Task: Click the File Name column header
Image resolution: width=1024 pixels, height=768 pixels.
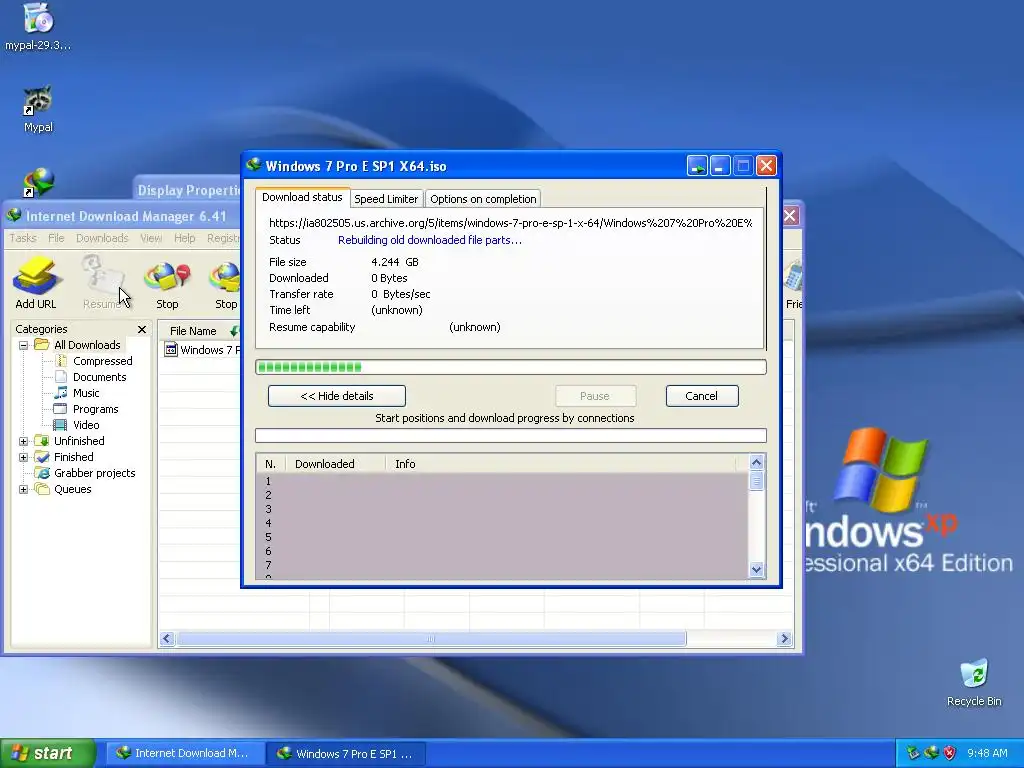Action: click(199, 331)
